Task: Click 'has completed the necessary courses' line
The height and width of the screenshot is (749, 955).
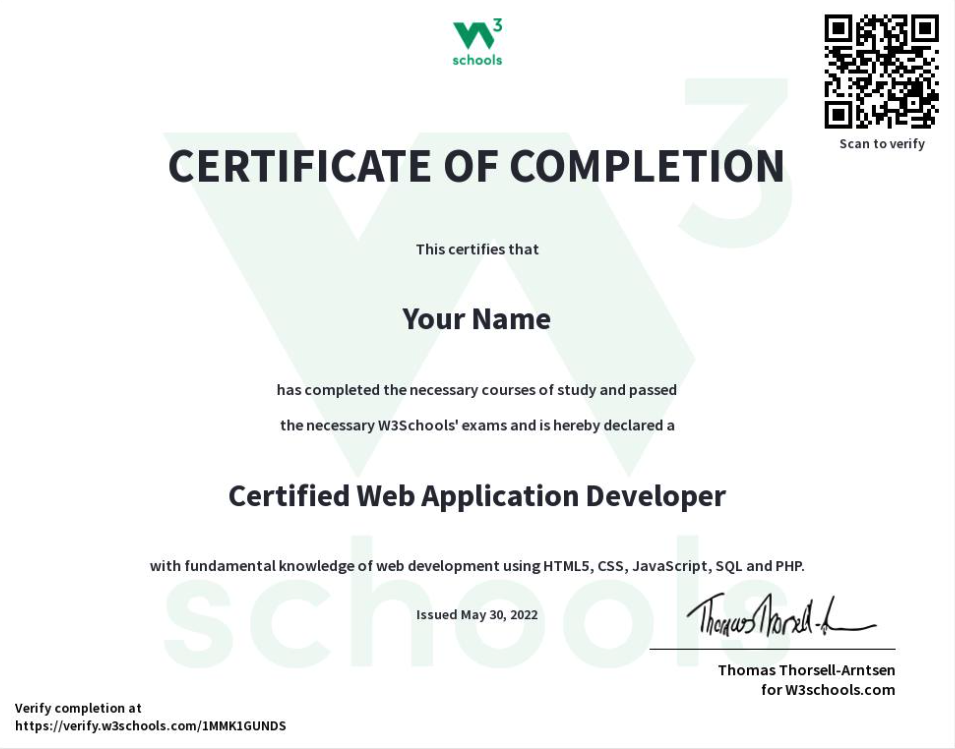Action: click(x=477, y=390)
